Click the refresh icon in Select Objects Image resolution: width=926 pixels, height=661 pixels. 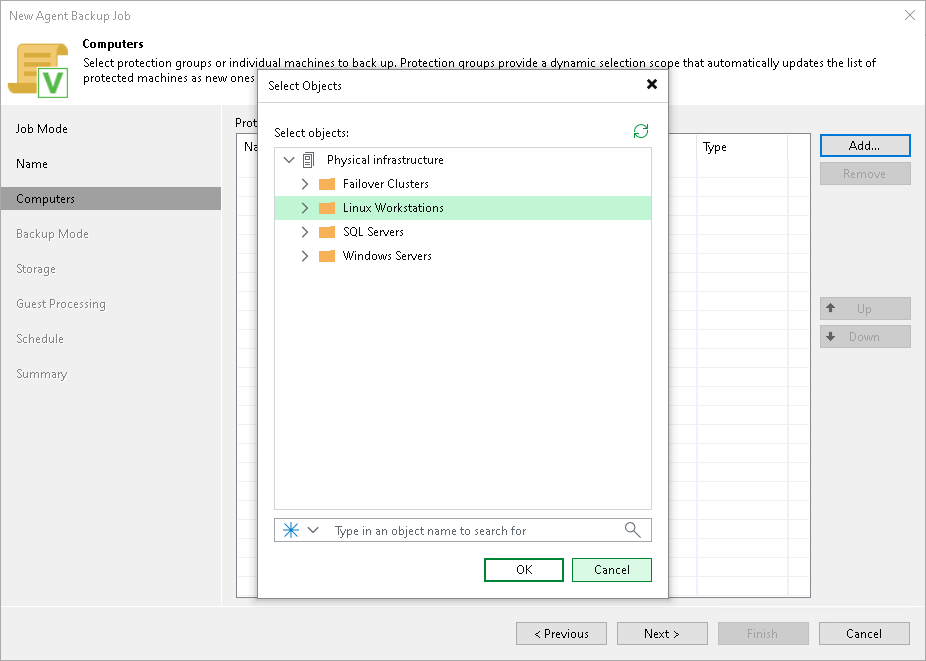(x=641, y=131)
